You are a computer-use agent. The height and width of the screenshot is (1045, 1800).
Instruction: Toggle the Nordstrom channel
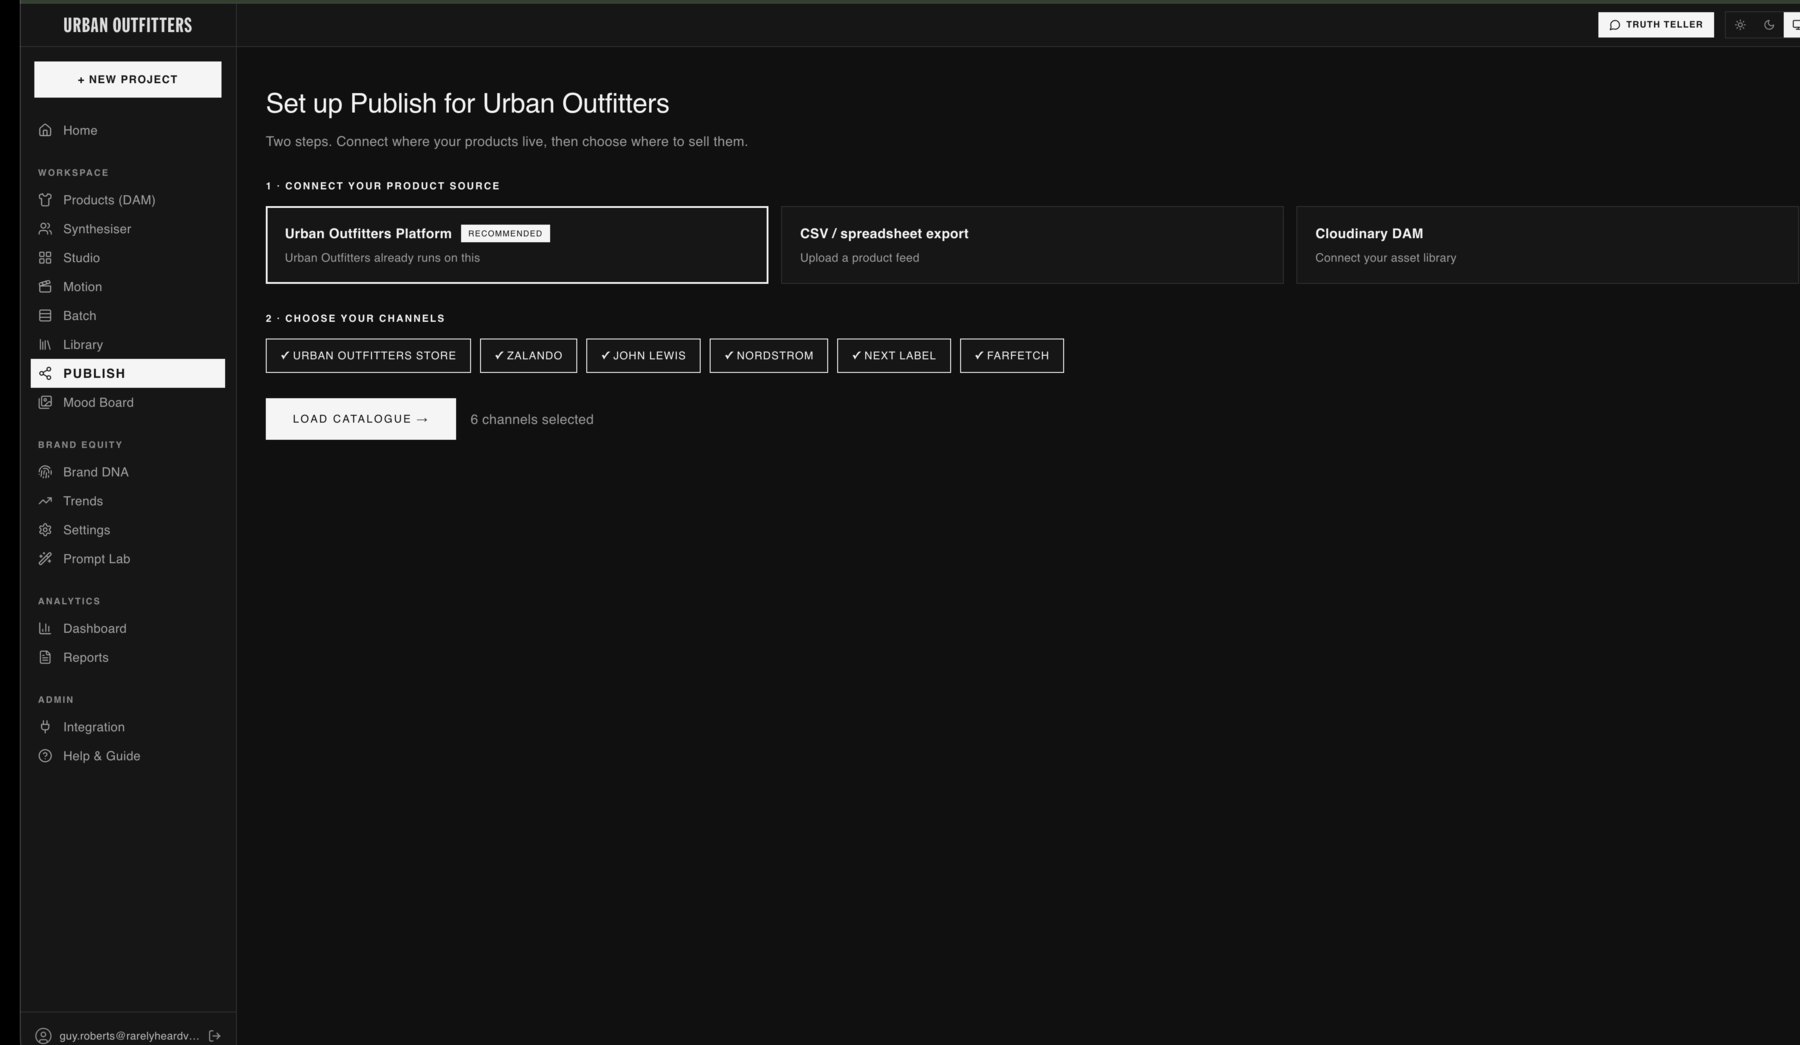point(769,356)
